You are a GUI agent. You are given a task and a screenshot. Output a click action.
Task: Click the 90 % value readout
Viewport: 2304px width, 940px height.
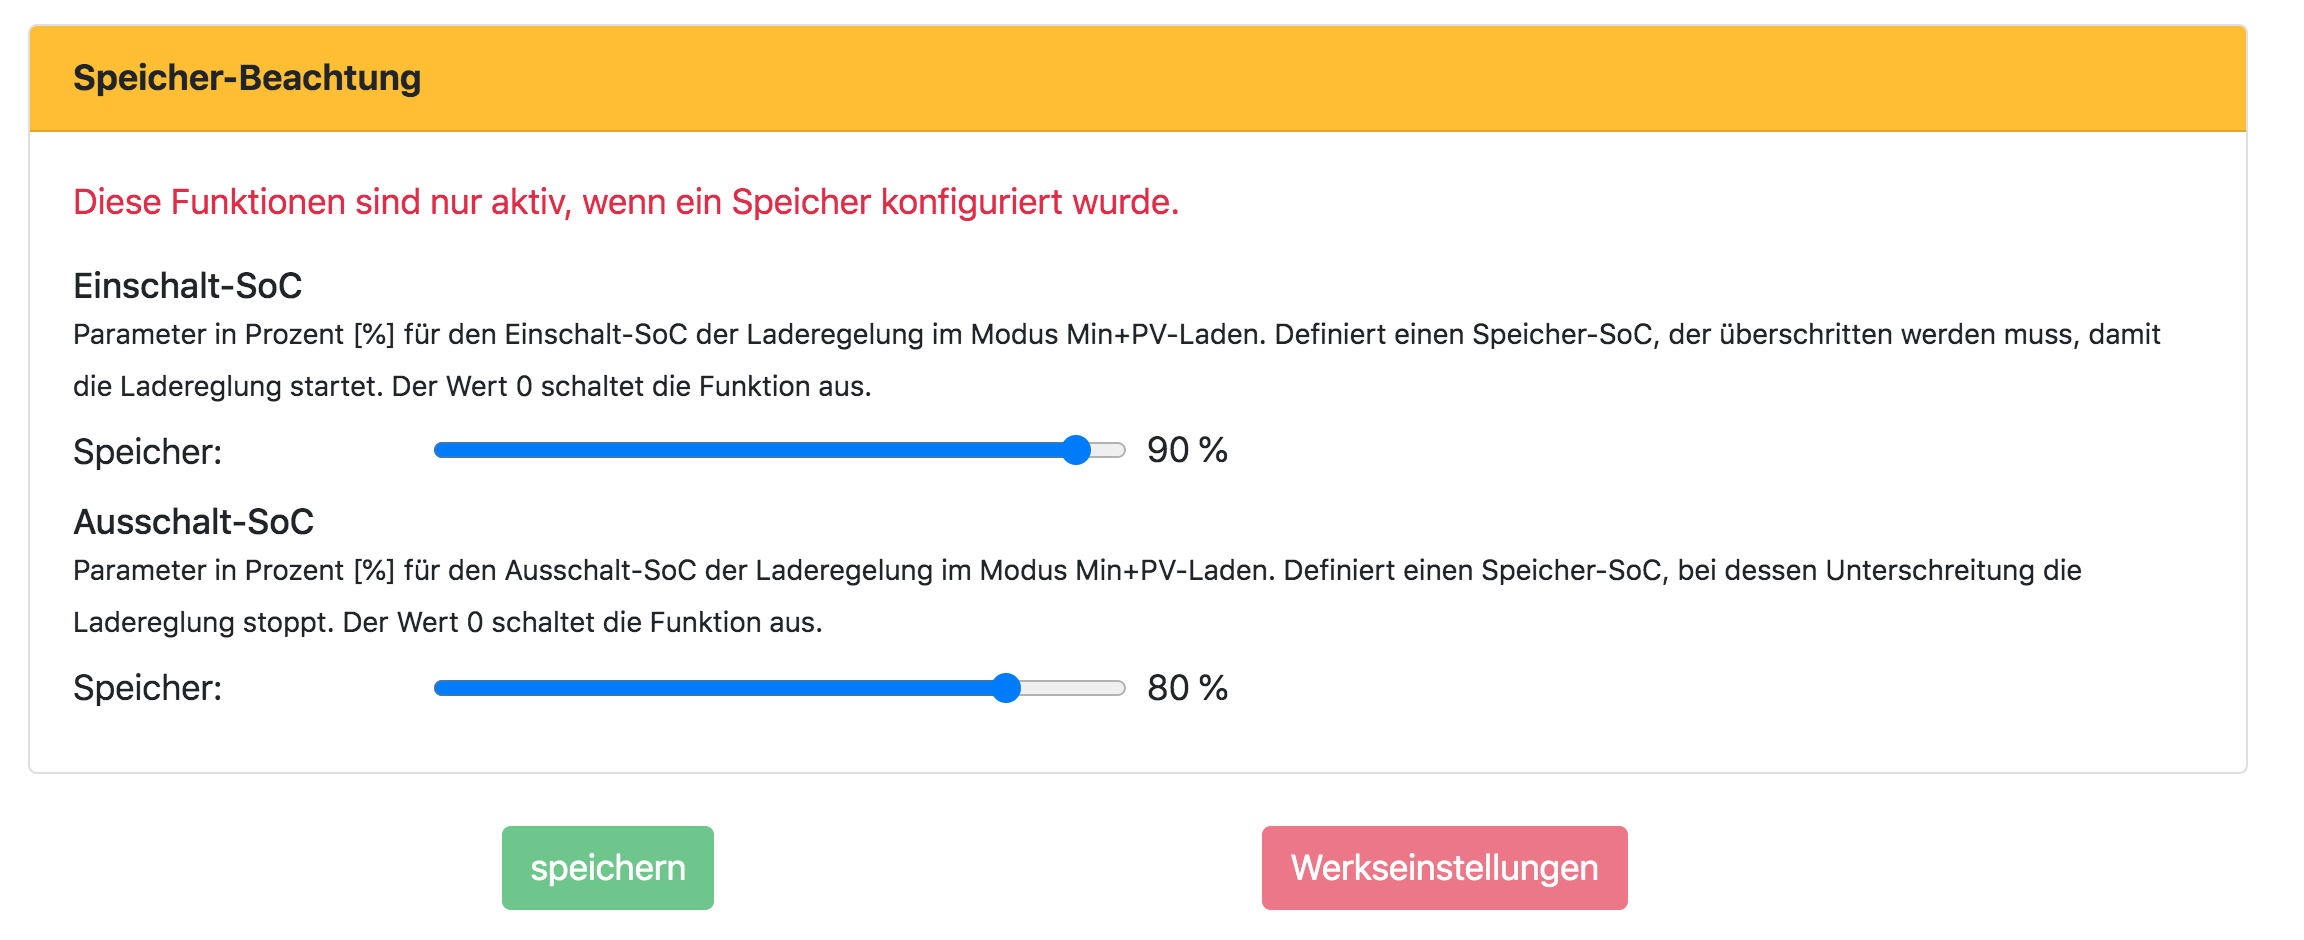tap(1187, 450)
